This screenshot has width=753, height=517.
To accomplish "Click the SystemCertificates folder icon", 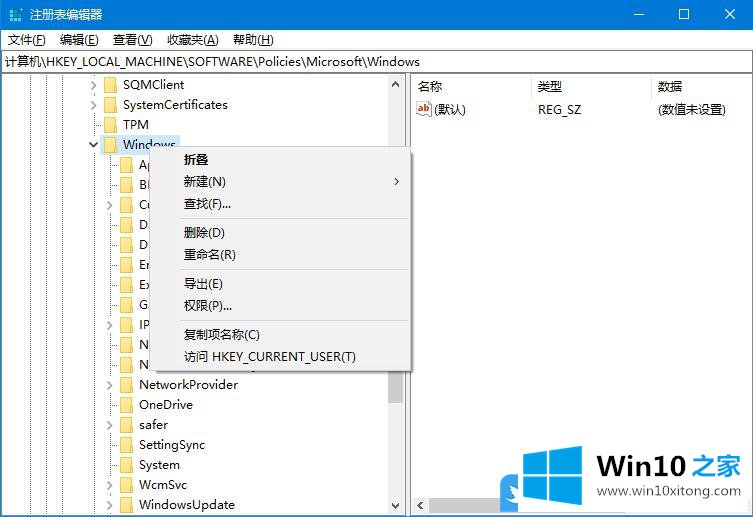I will click(x=110, y=105).
